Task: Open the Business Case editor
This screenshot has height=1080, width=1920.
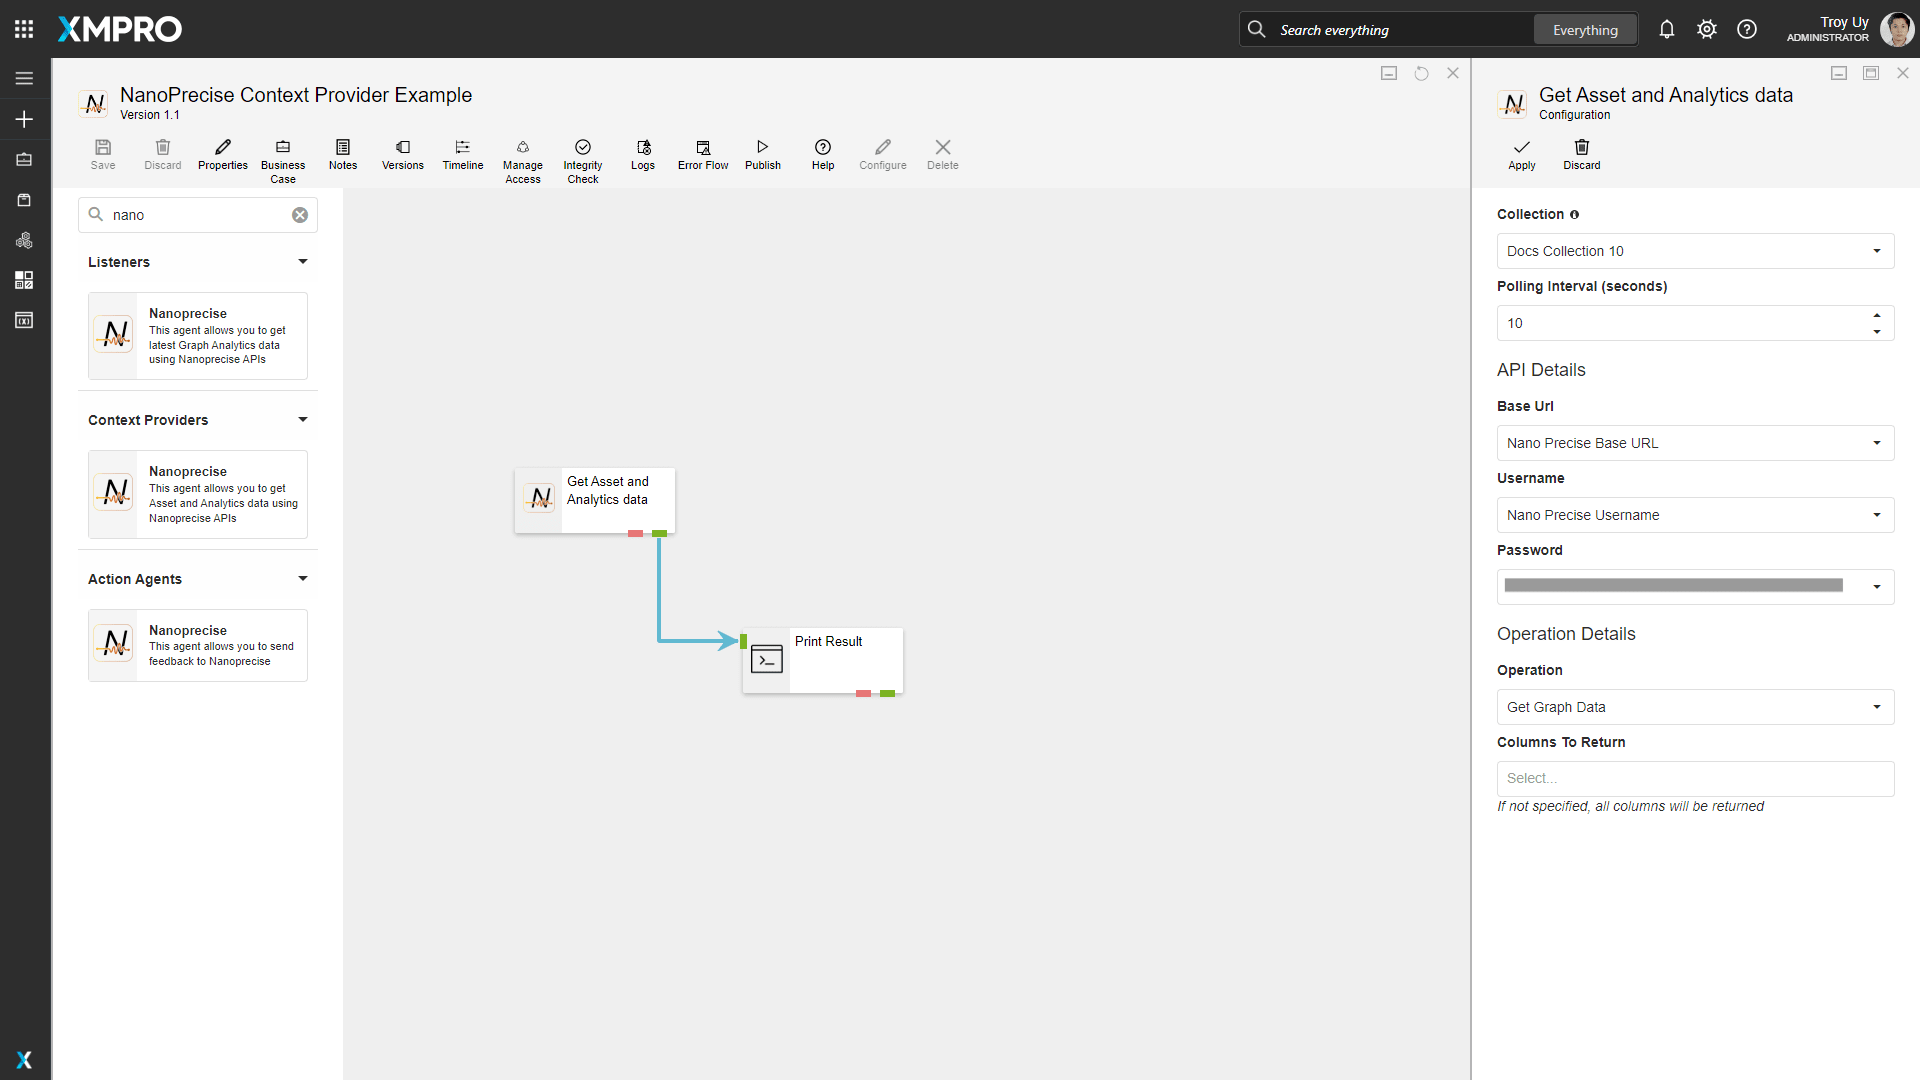Action: [283, 147]
